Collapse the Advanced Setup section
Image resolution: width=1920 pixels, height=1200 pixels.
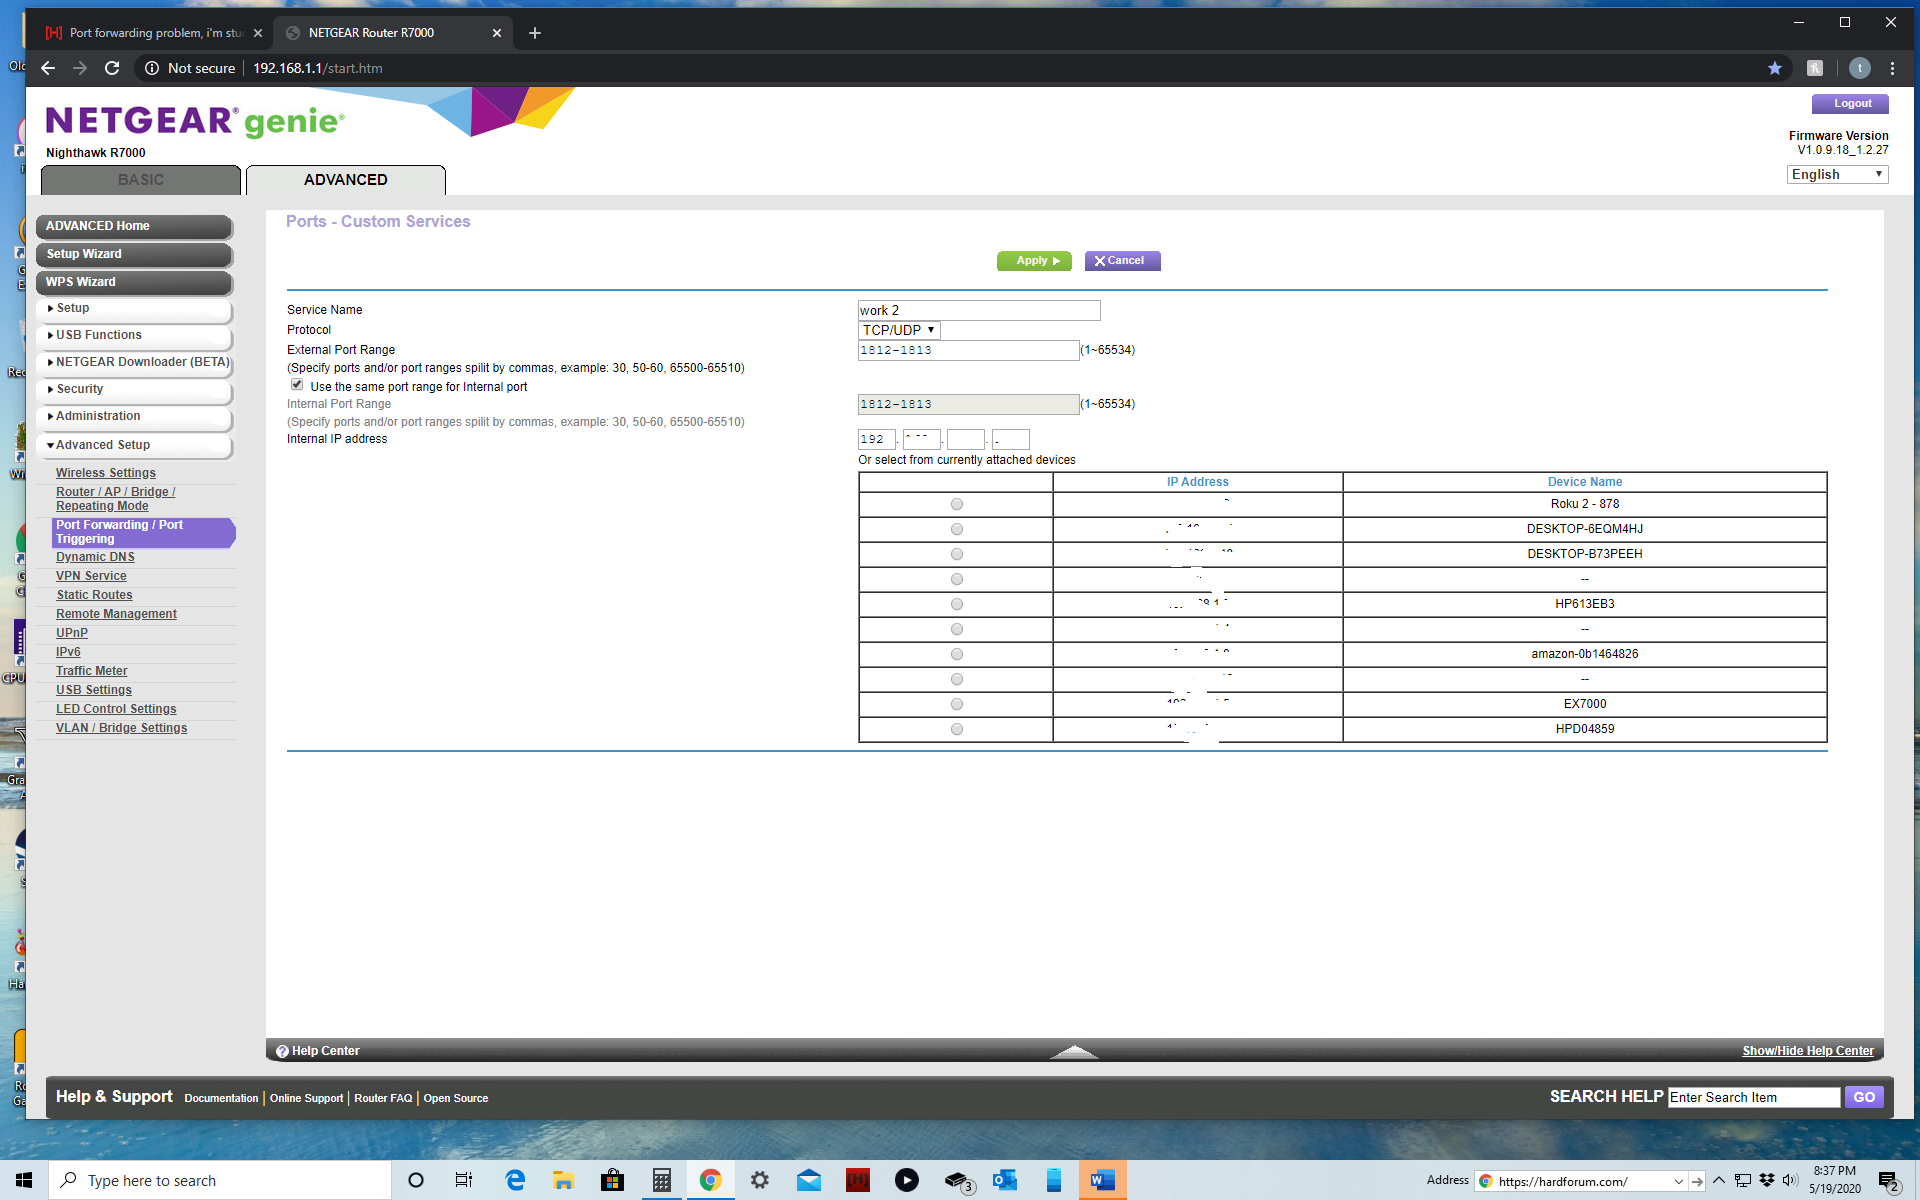pos(134,446)
